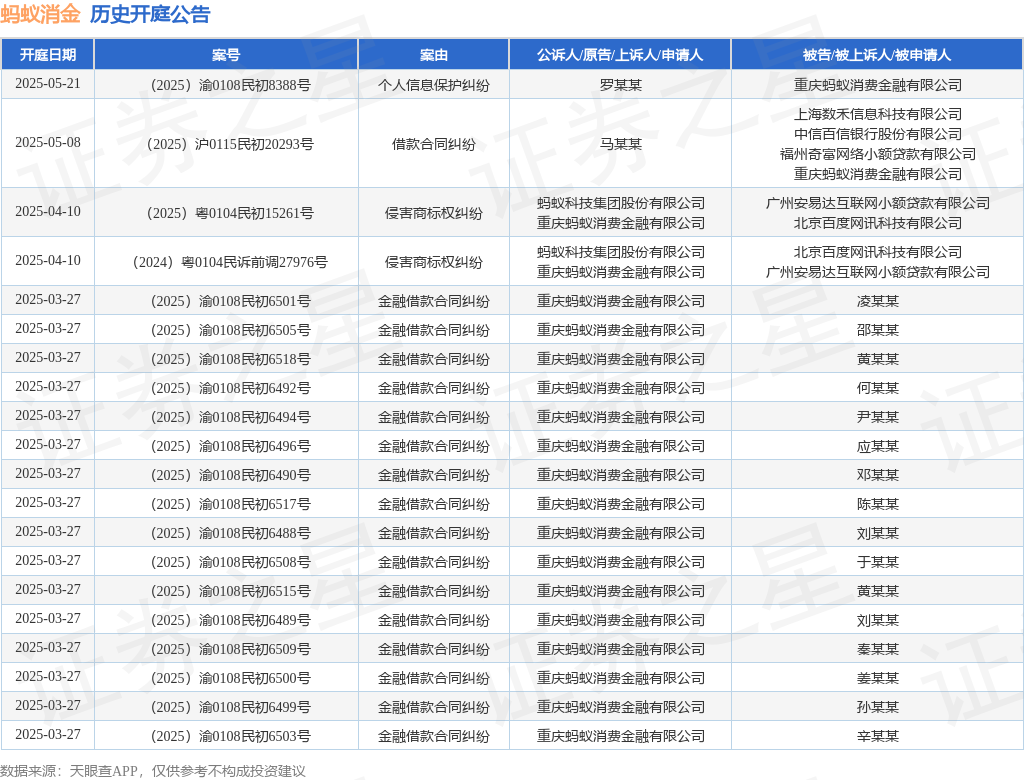Select defendant 陈某某
The width and height of the screenshot is (1024, 780).
click(x=878, y=504)
